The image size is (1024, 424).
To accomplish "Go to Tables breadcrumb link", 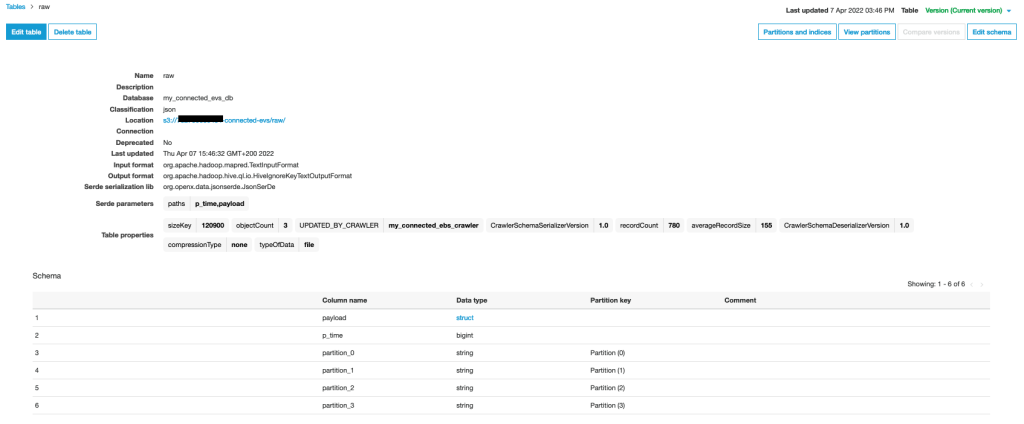I will [16, 7].
